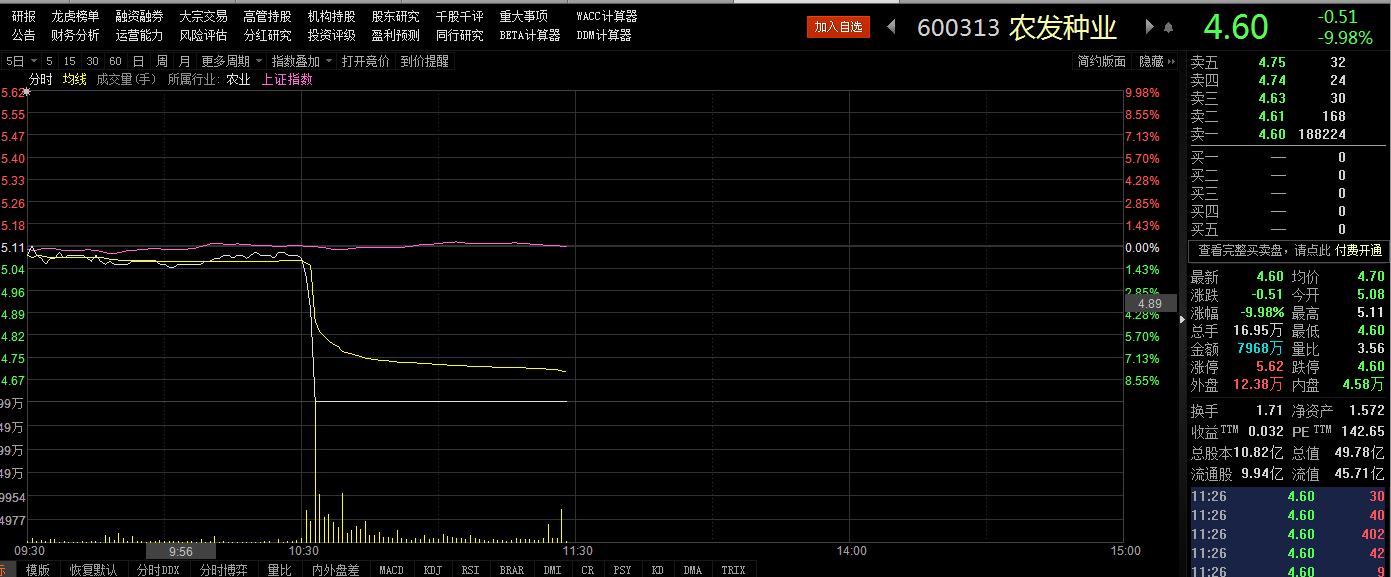Viewport: 1391px width, 577px height.
Task: Open the 5日 period dropdown
Action: coord(21,61)
